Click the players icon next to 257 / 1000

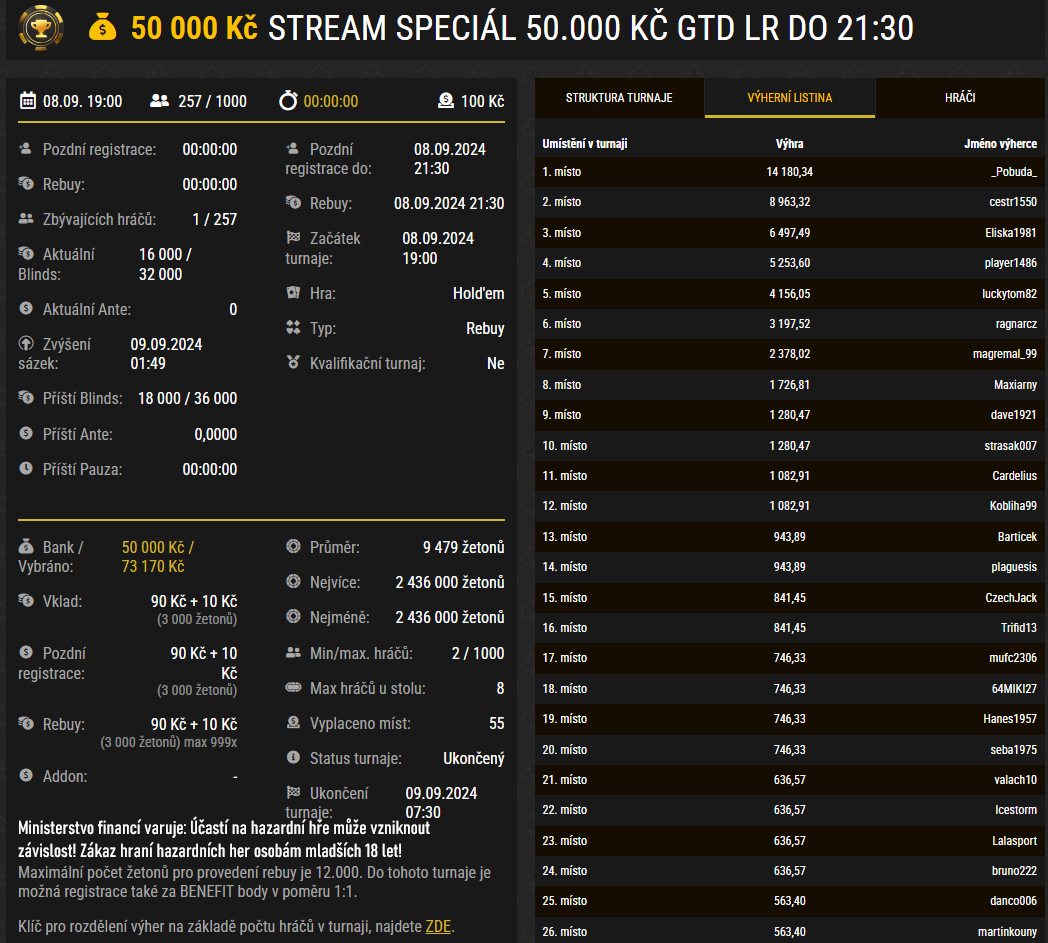[x=159, y=101]
